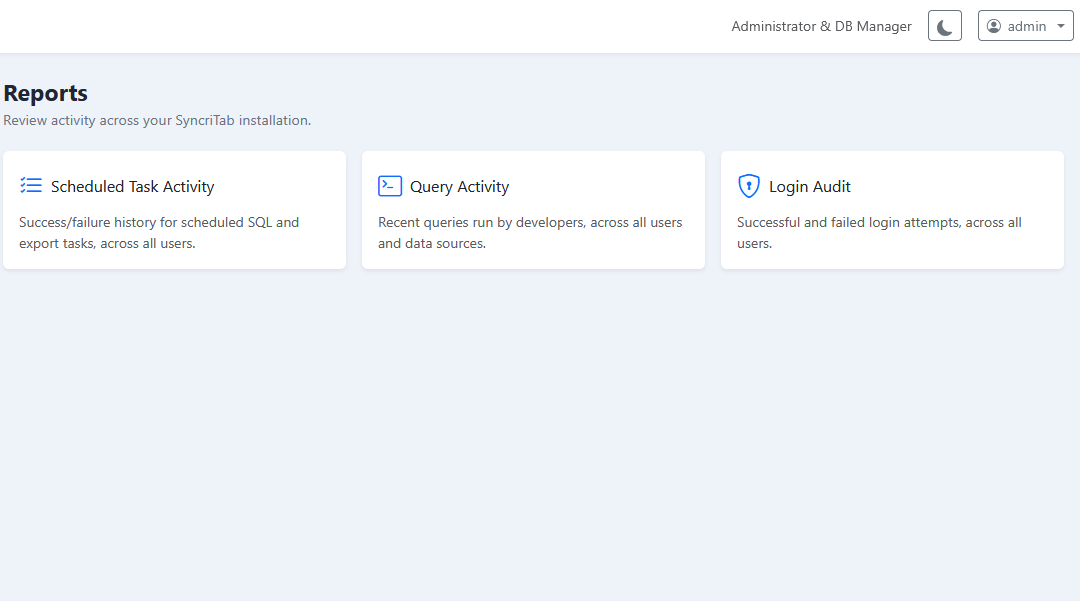Open the Query Activity report
Screen dimensions: 1080x601
pyautogui.click(x=533, y=210)
